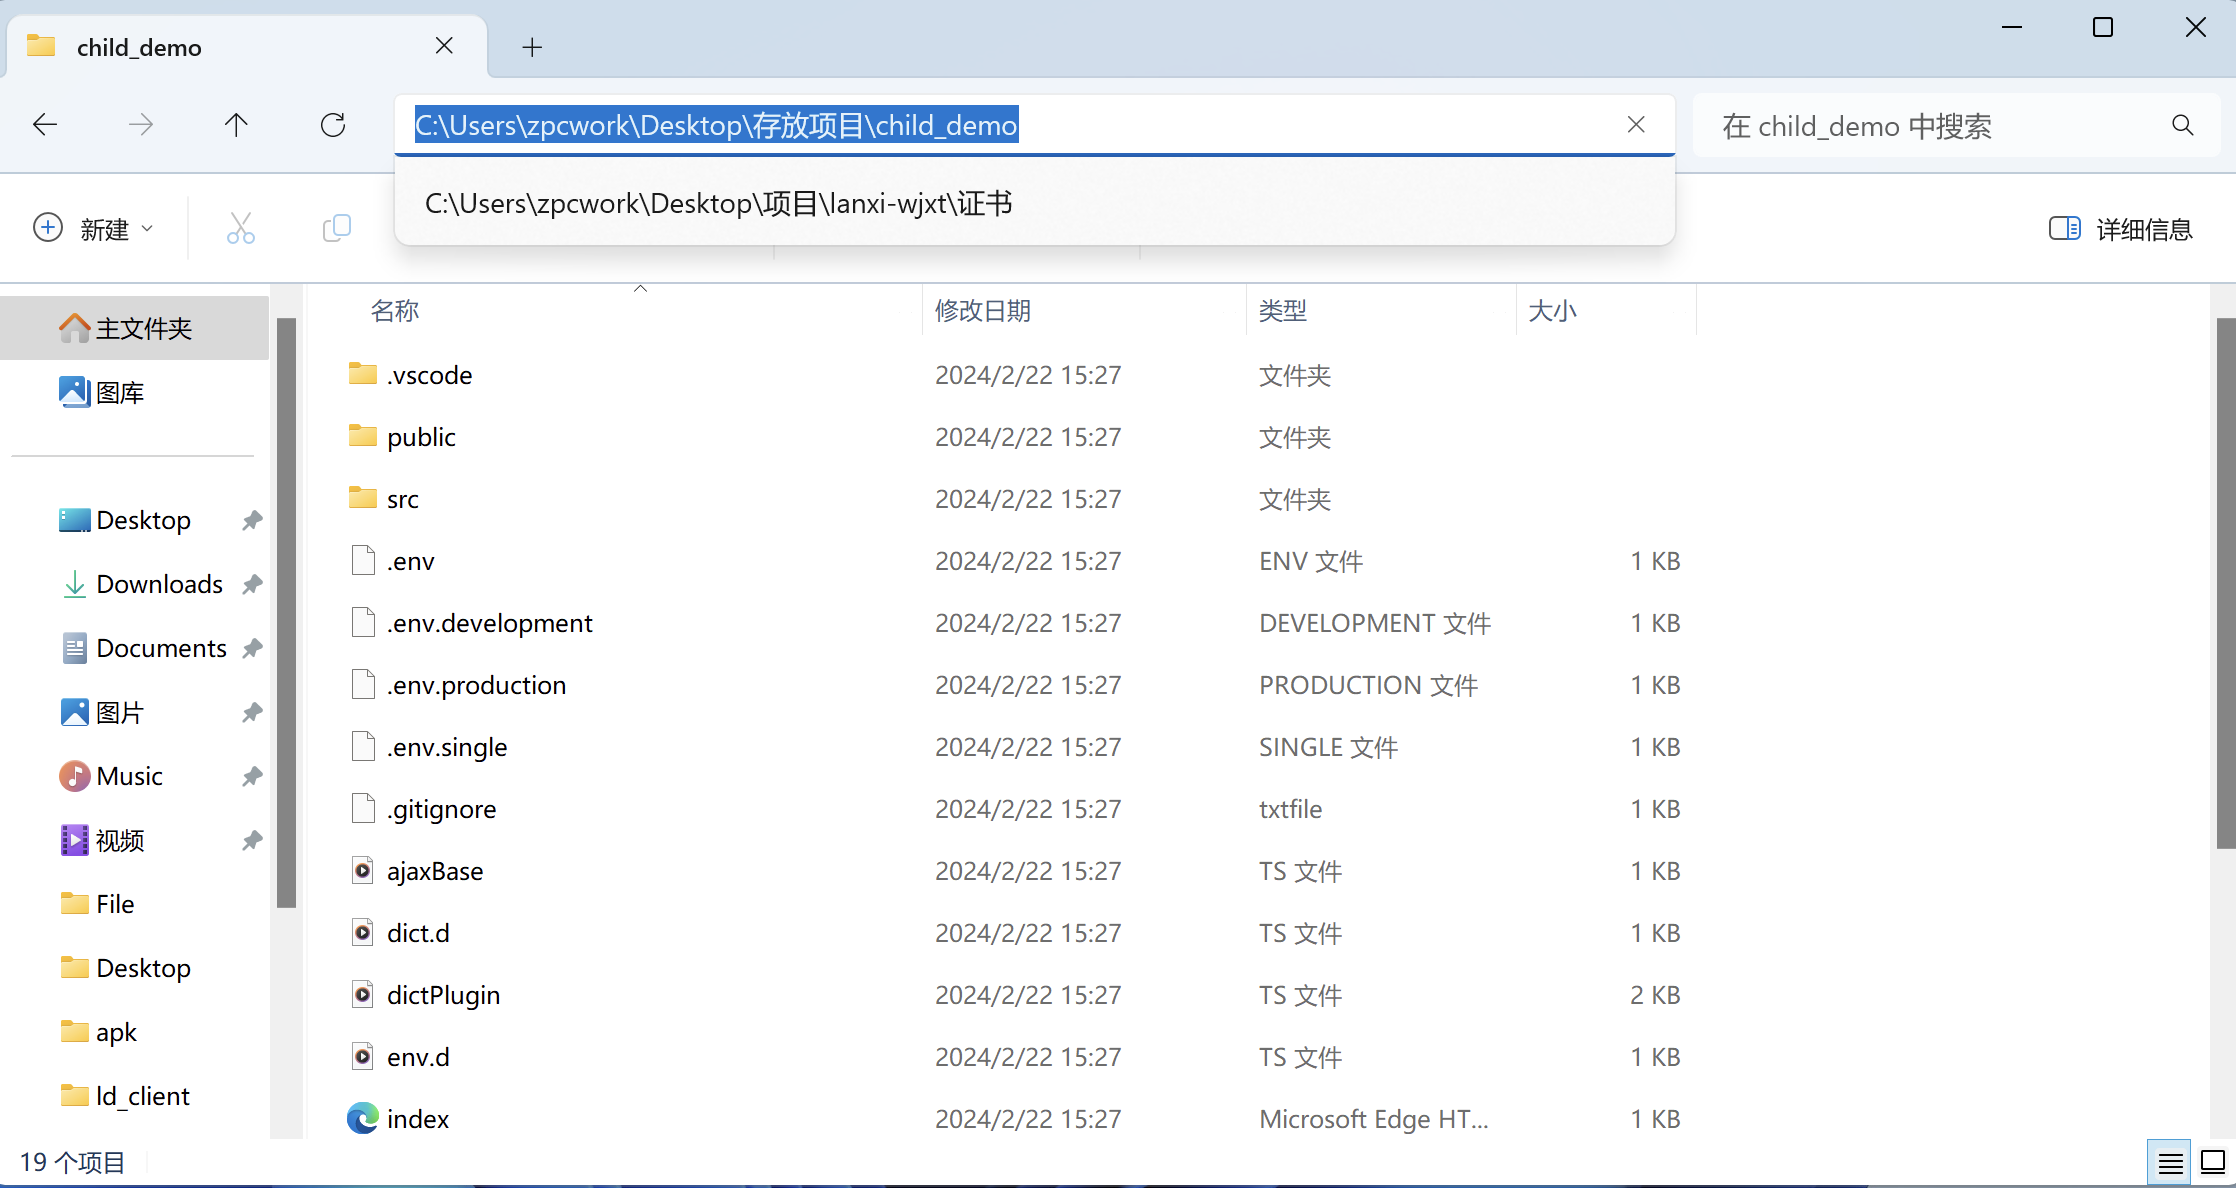This screenshot has width=2236, height=1188.
Task: Switch to large thumbnails view icon
Action: tap(2212, 1163)
